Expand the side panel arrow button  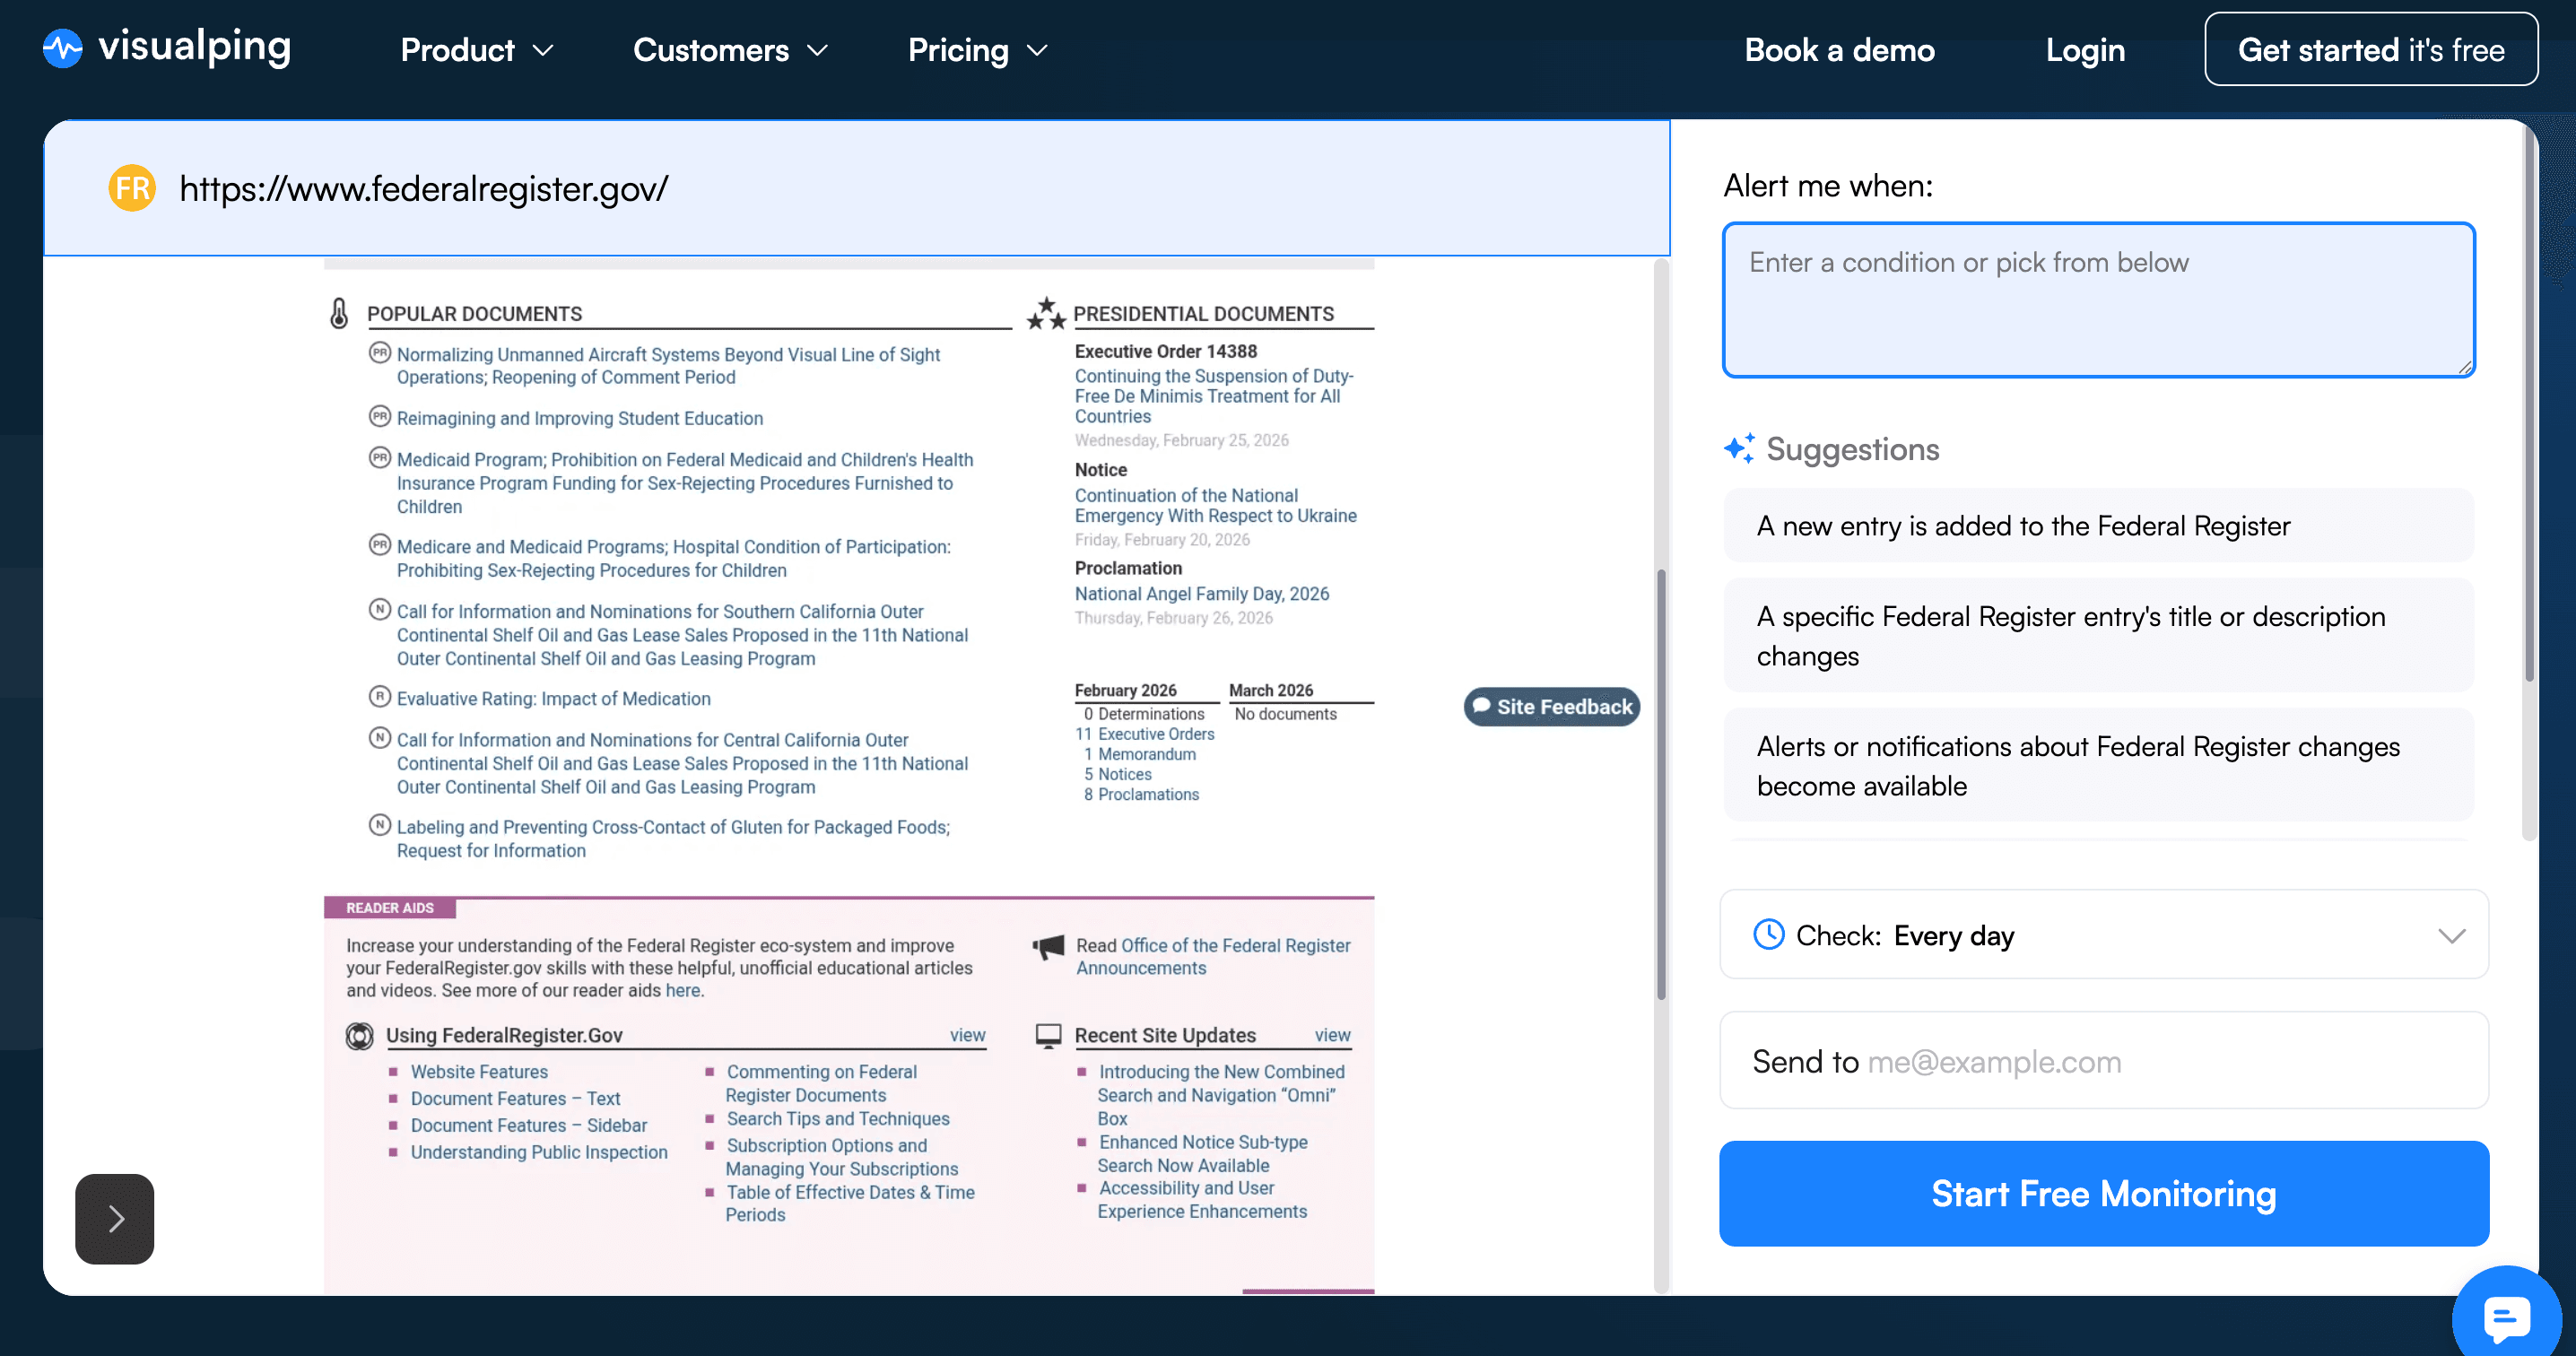point(115,1218)
